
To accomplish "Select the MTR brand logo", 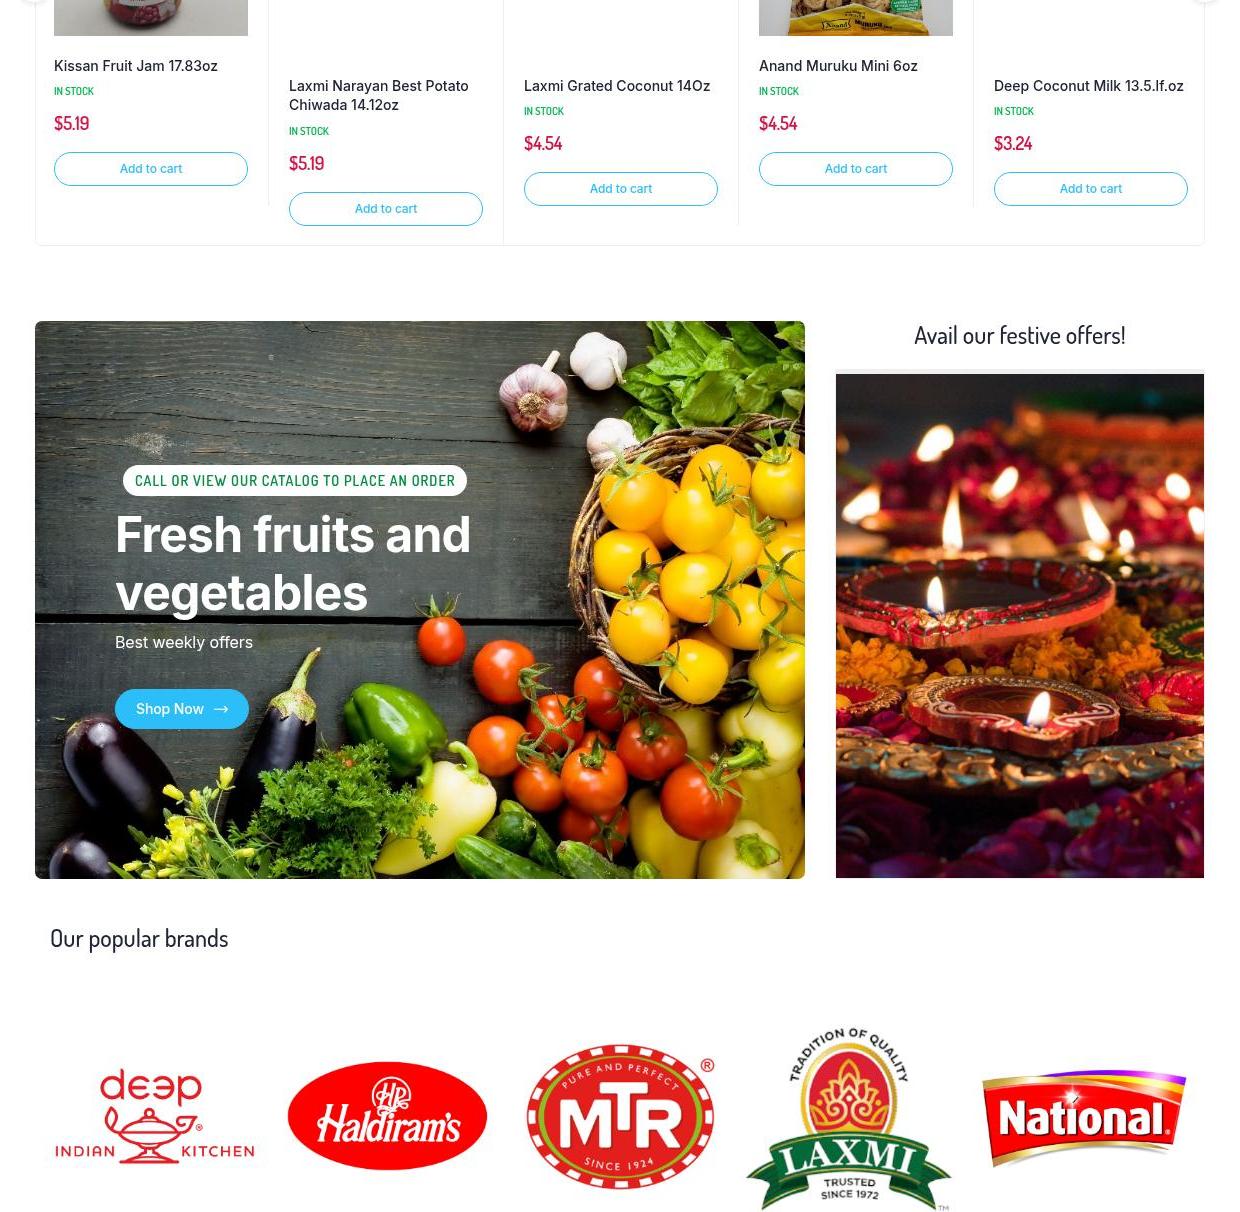I will [x=620, y=1117].
